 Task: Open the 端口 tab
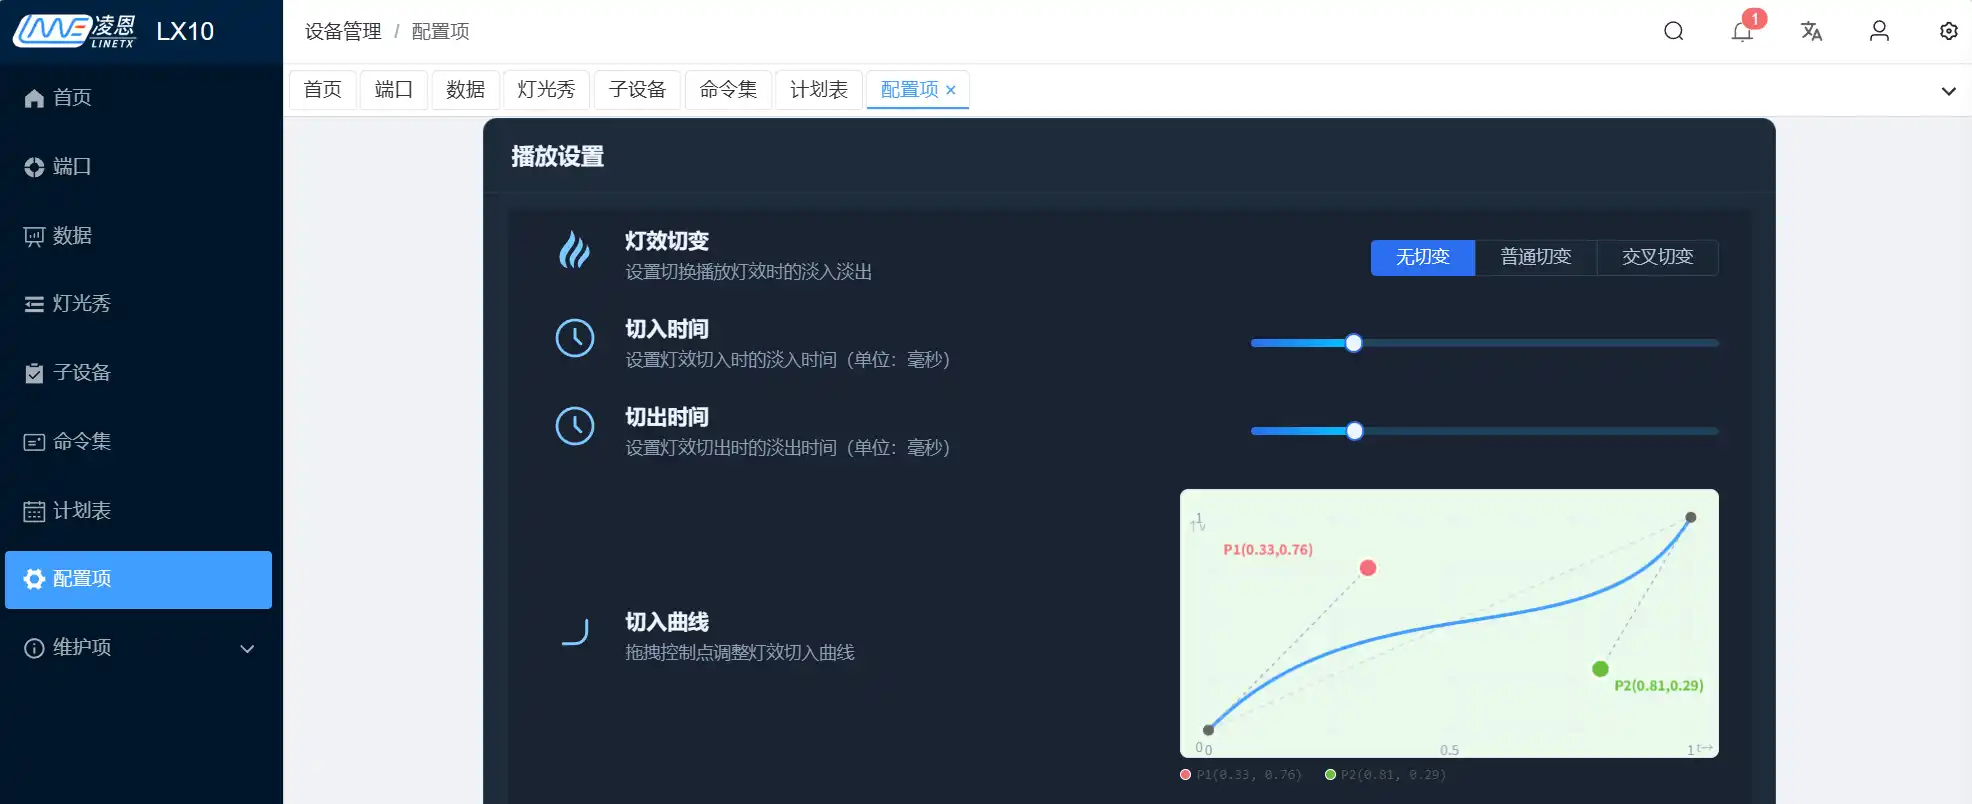394,90
